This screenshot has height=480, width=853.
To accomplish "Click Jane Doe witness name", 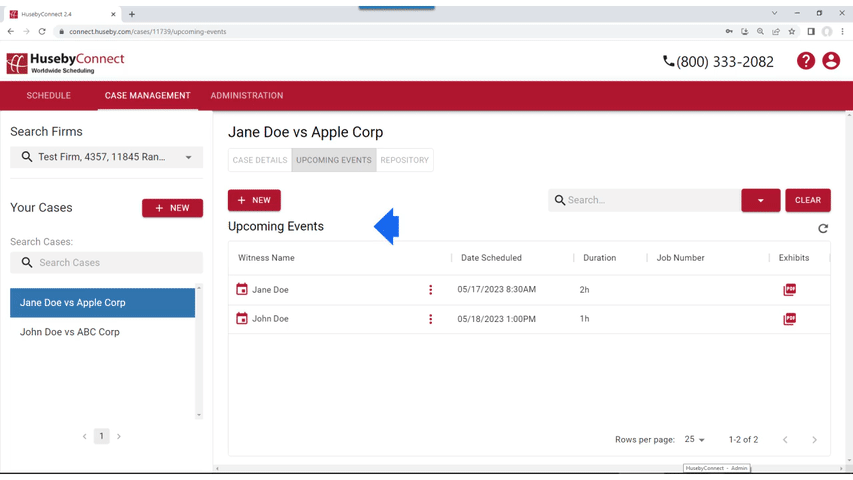I will point(270,290).
